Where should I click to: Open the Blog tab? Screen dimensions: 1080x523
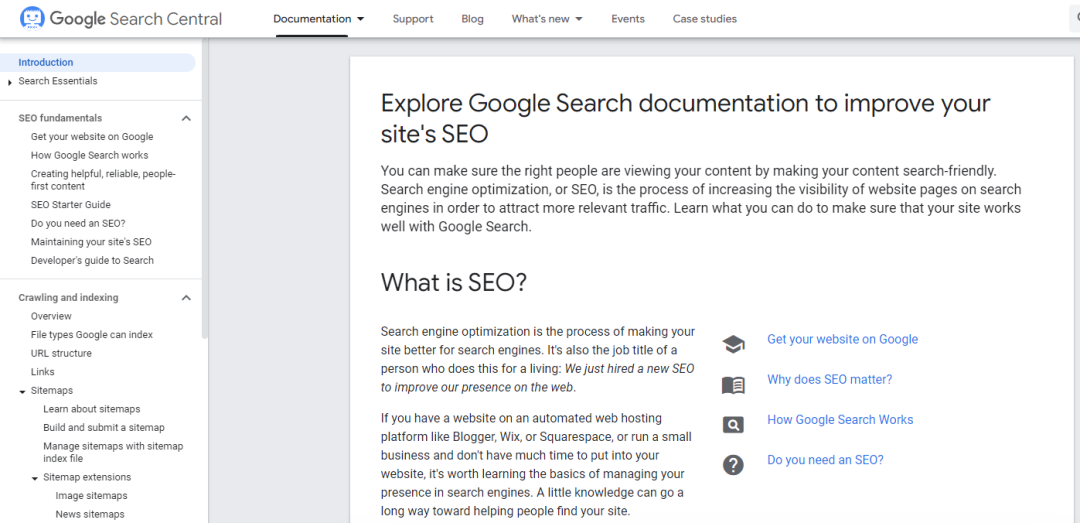coord(472,19)
